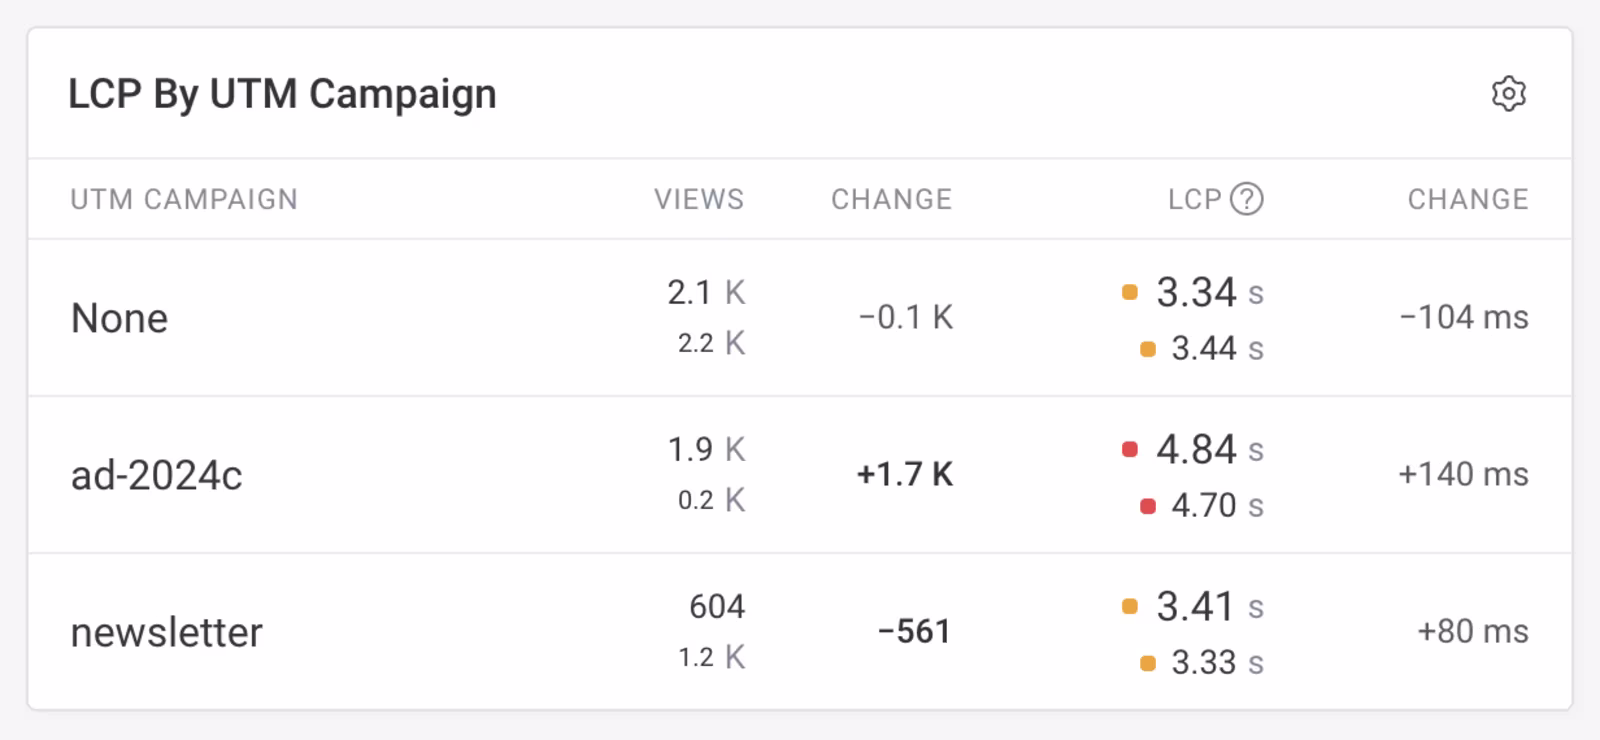Click the orange status dot beside 3.44 s
Screen dimensions: 1600x740
click(x=1148, y=350)
